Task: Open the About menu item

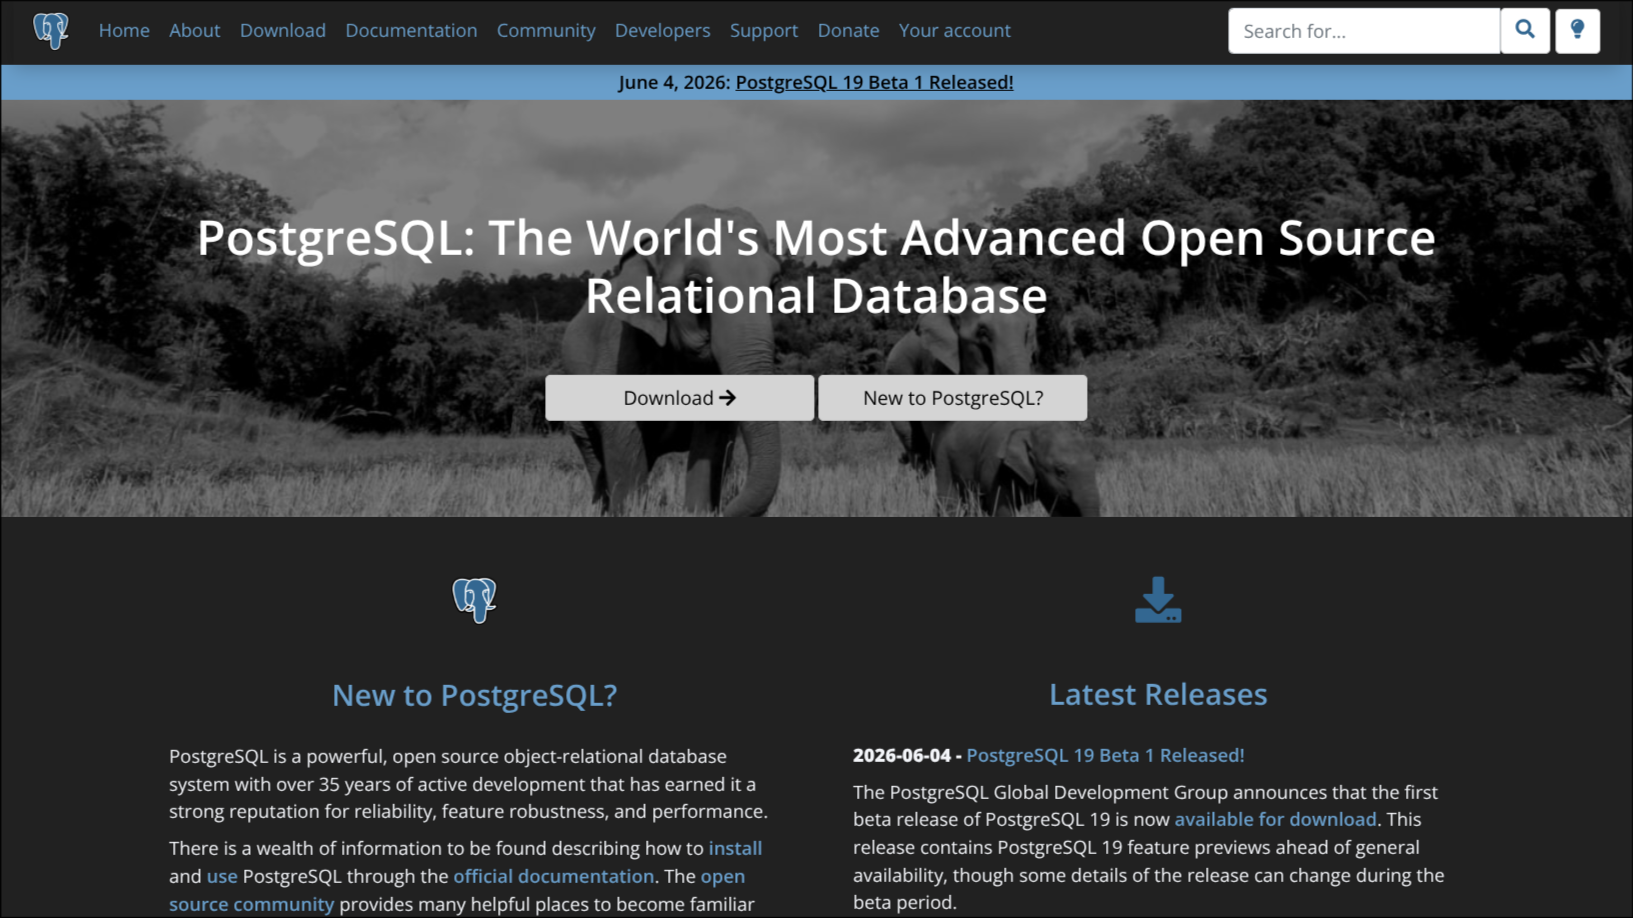Action: (x=194, y=31)
